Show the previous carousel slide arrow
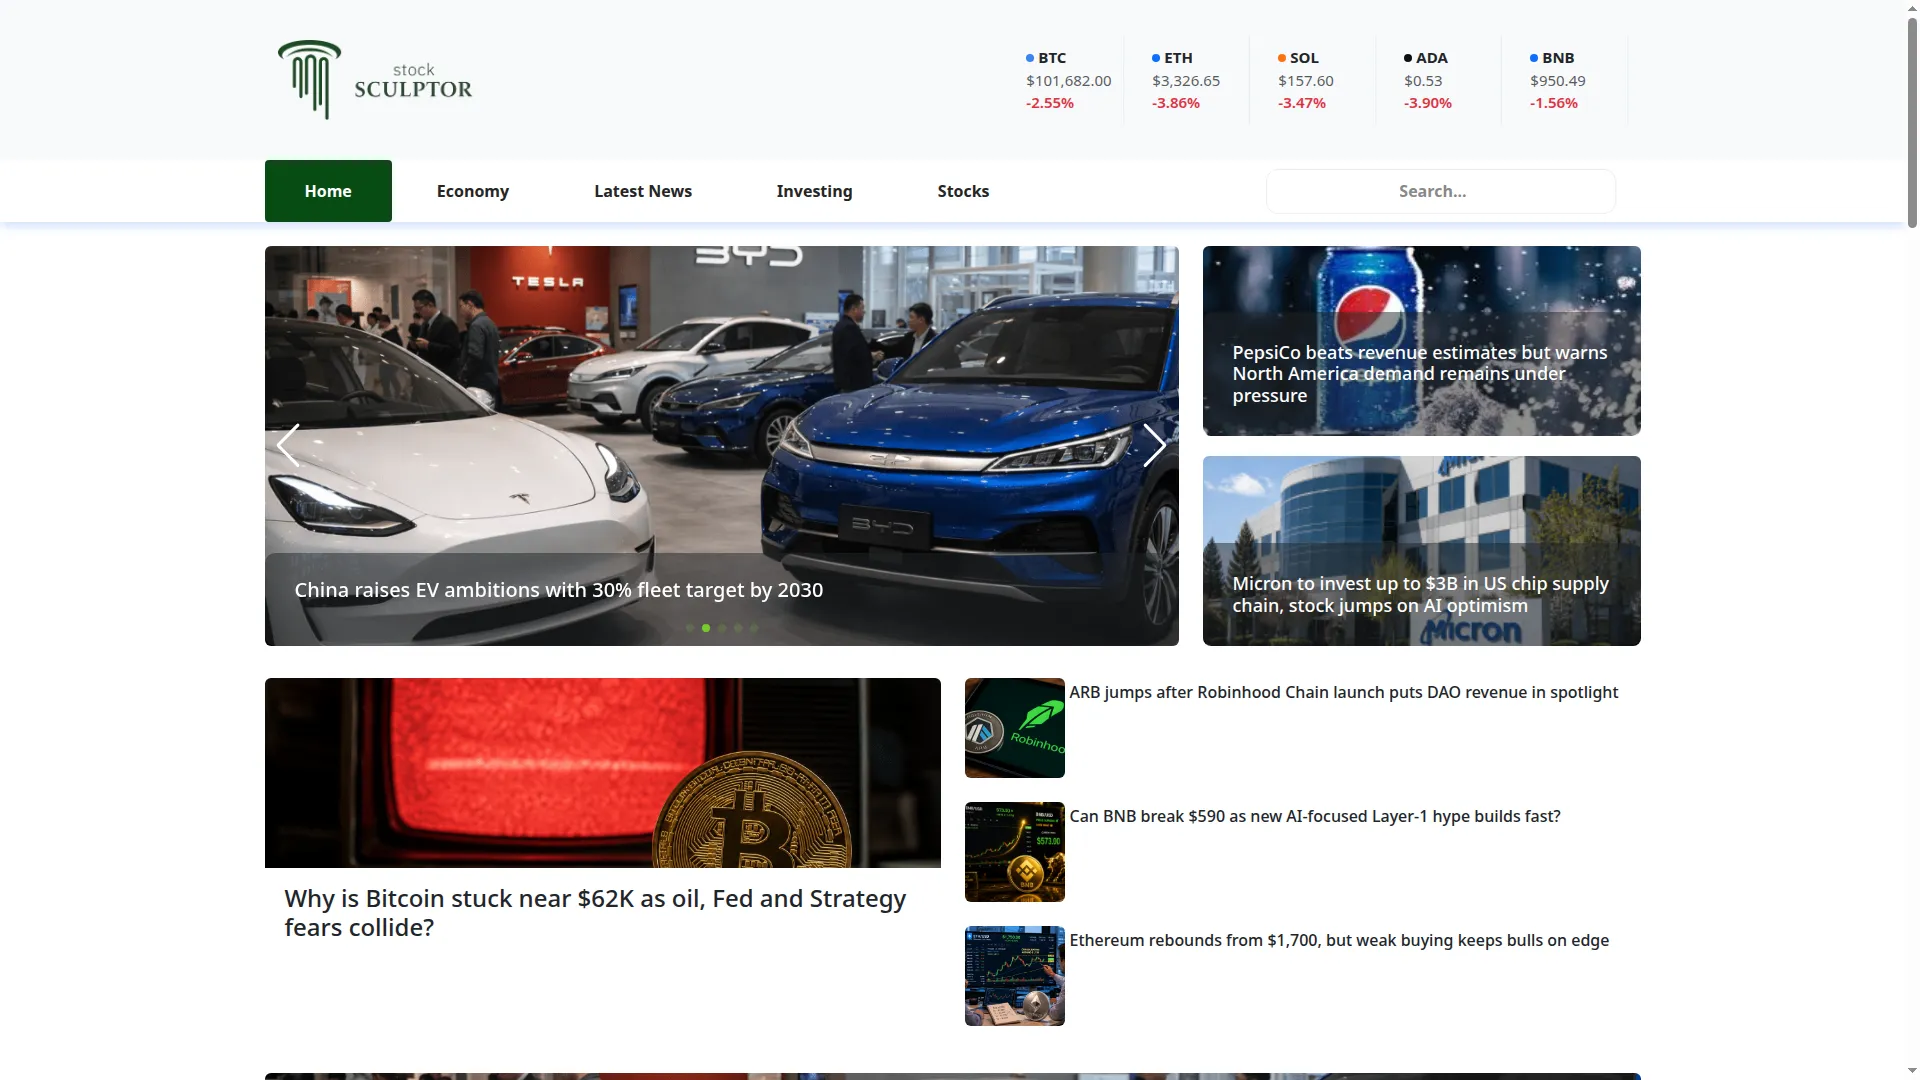 (288, 445)
